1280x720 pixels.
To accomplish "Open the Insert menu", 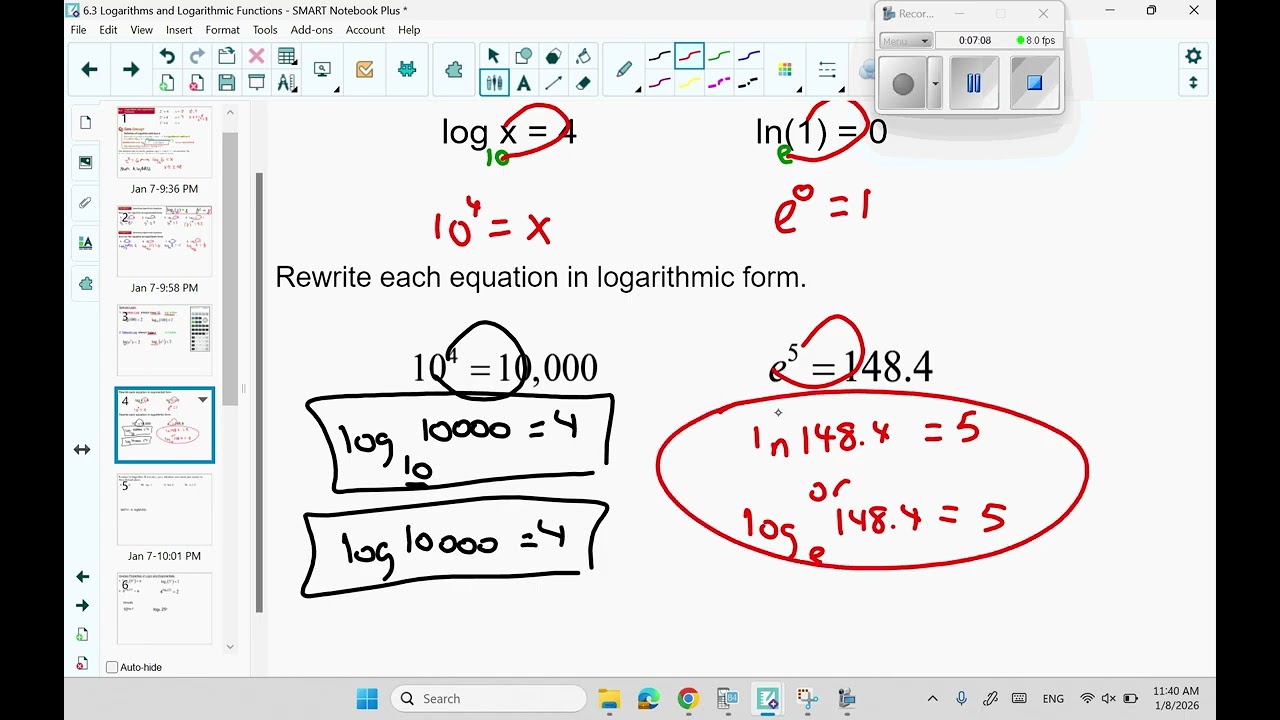I will pyautogui.click(x=179, y=30).
